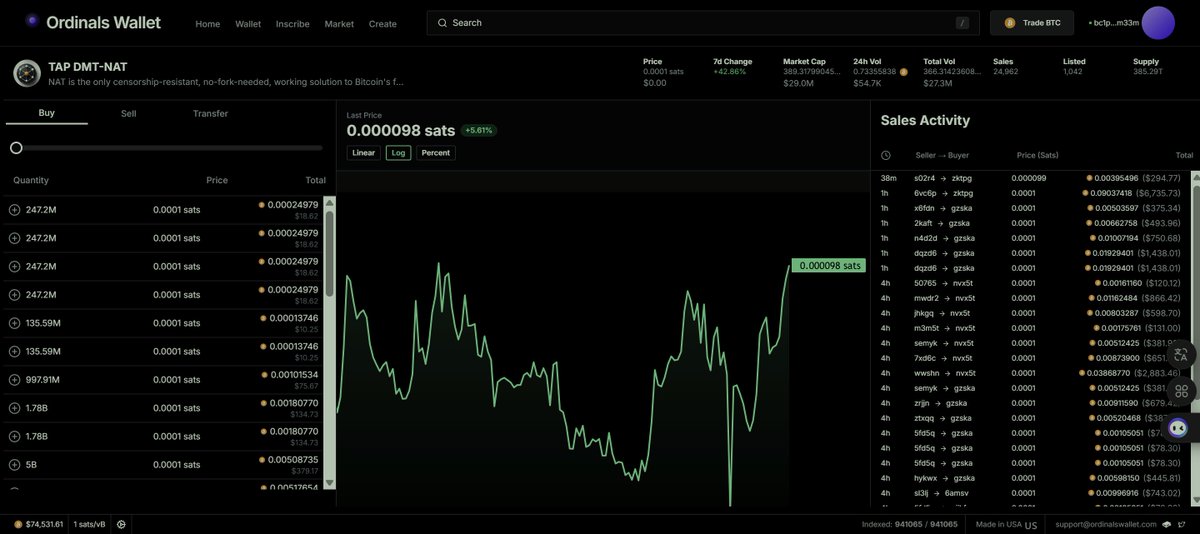
Task: Click the Quantity column header
Action: pyautogui.click(x=31, y=180)
